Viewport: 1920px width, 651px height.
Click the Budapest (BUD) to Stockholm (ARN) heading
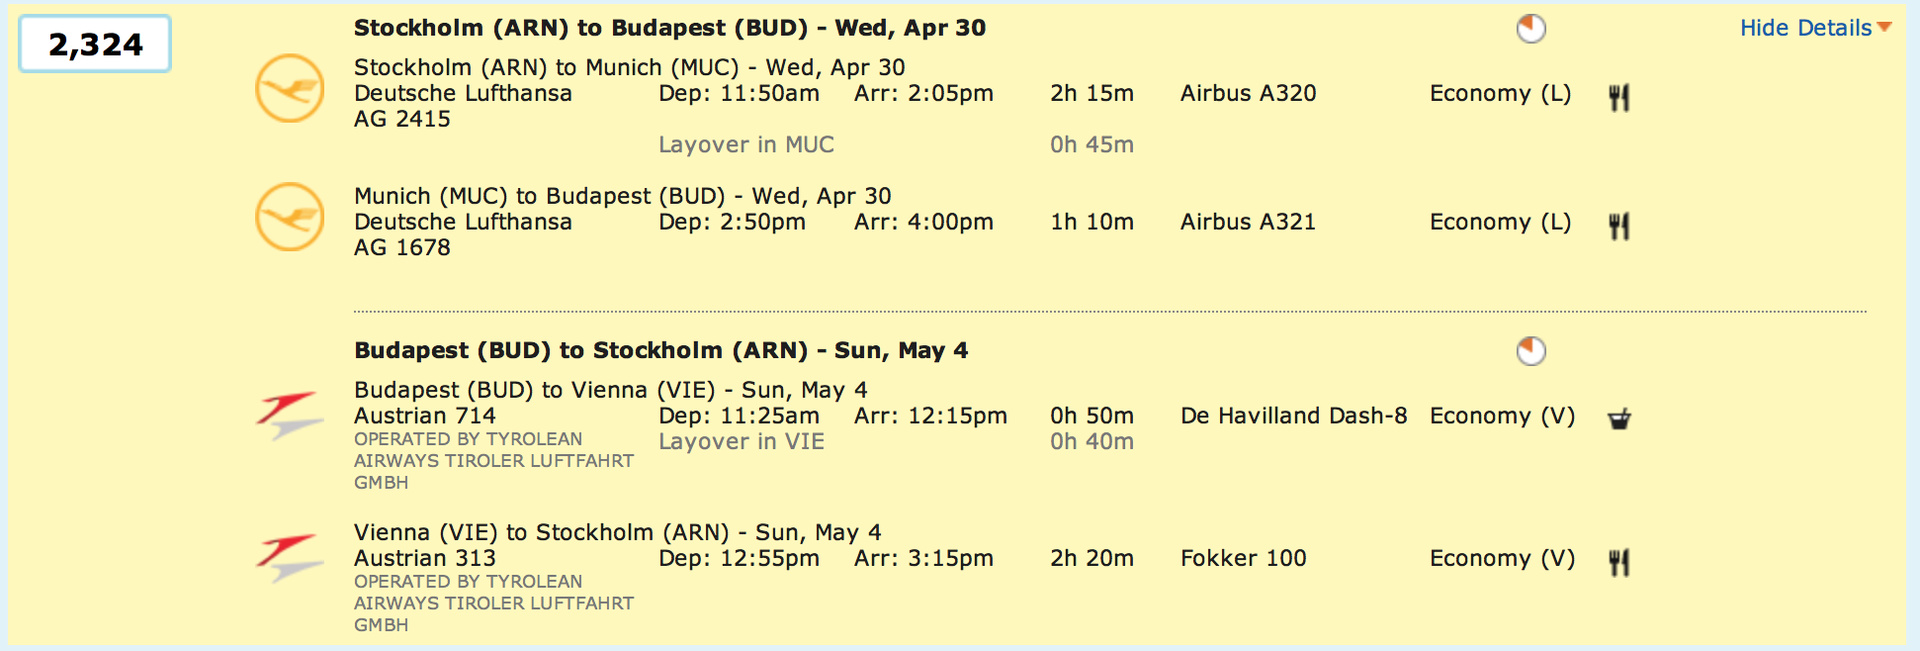[660, 351]
